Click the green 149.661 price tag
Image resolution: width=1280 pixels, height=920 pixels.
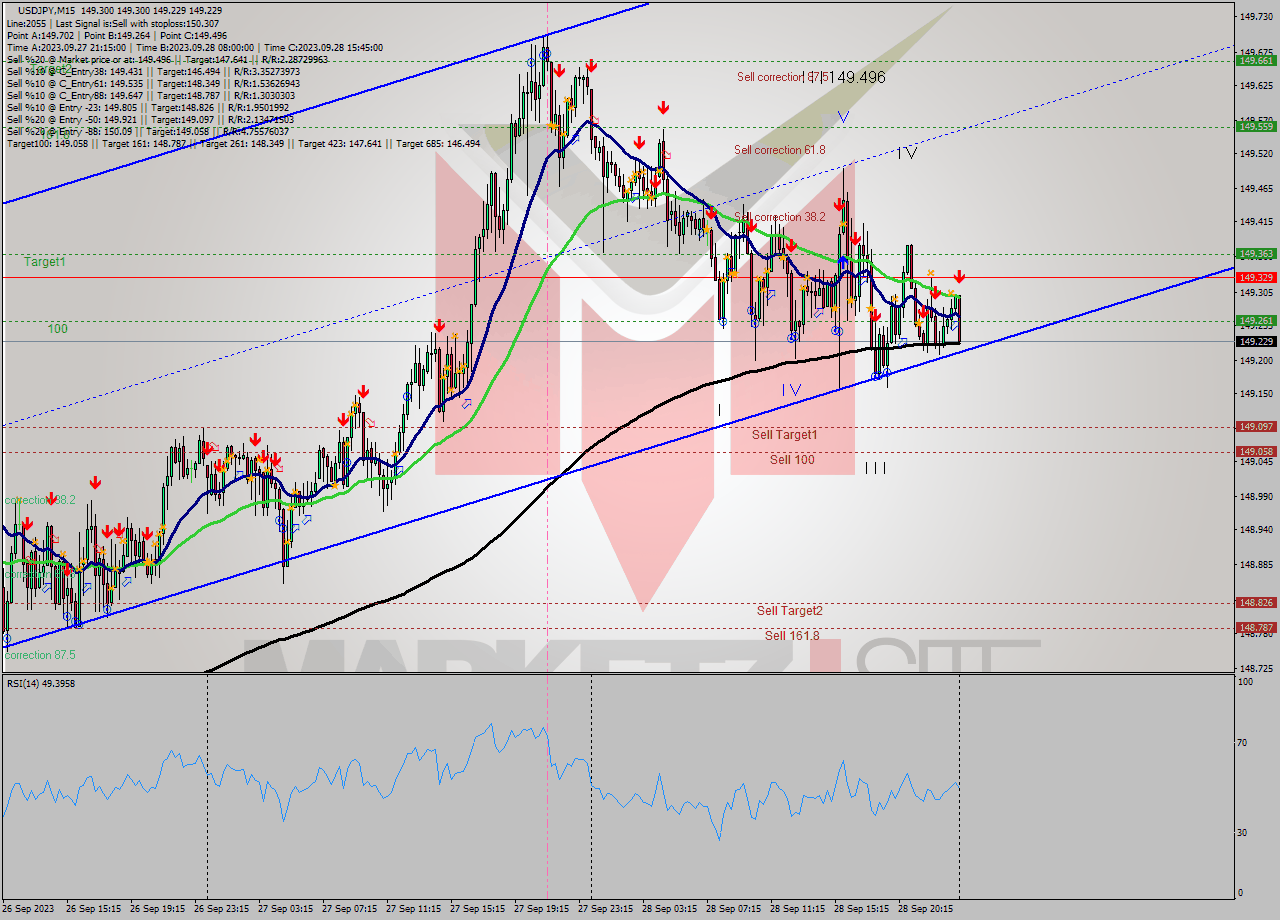point(1256,61)
